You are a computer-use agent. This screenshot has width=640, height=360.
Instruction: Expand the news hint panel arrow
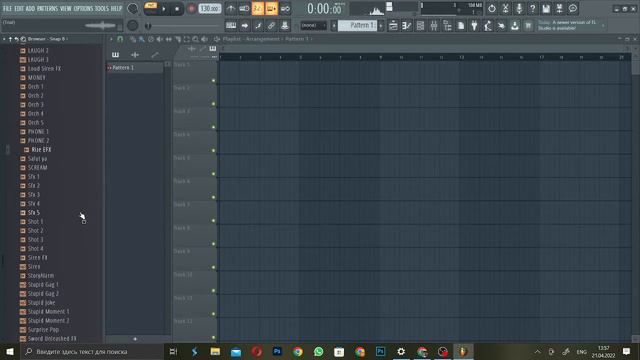click(604, 26)
